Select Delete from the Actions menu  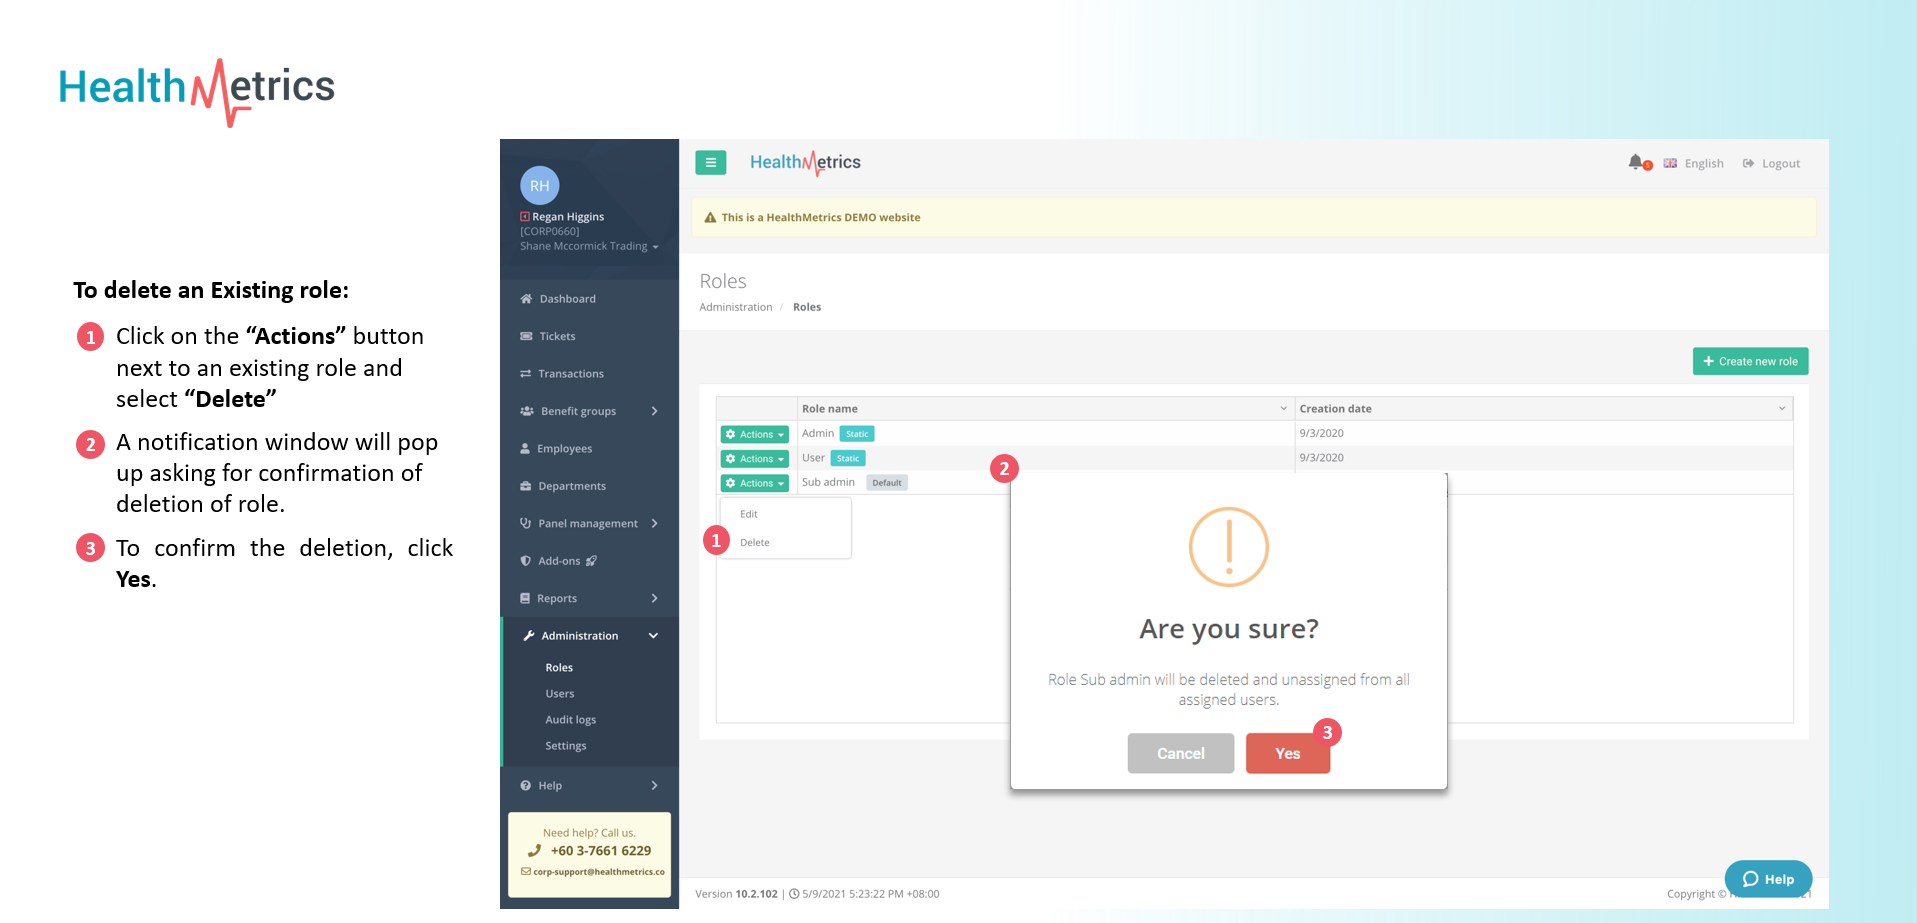[755, 543]
